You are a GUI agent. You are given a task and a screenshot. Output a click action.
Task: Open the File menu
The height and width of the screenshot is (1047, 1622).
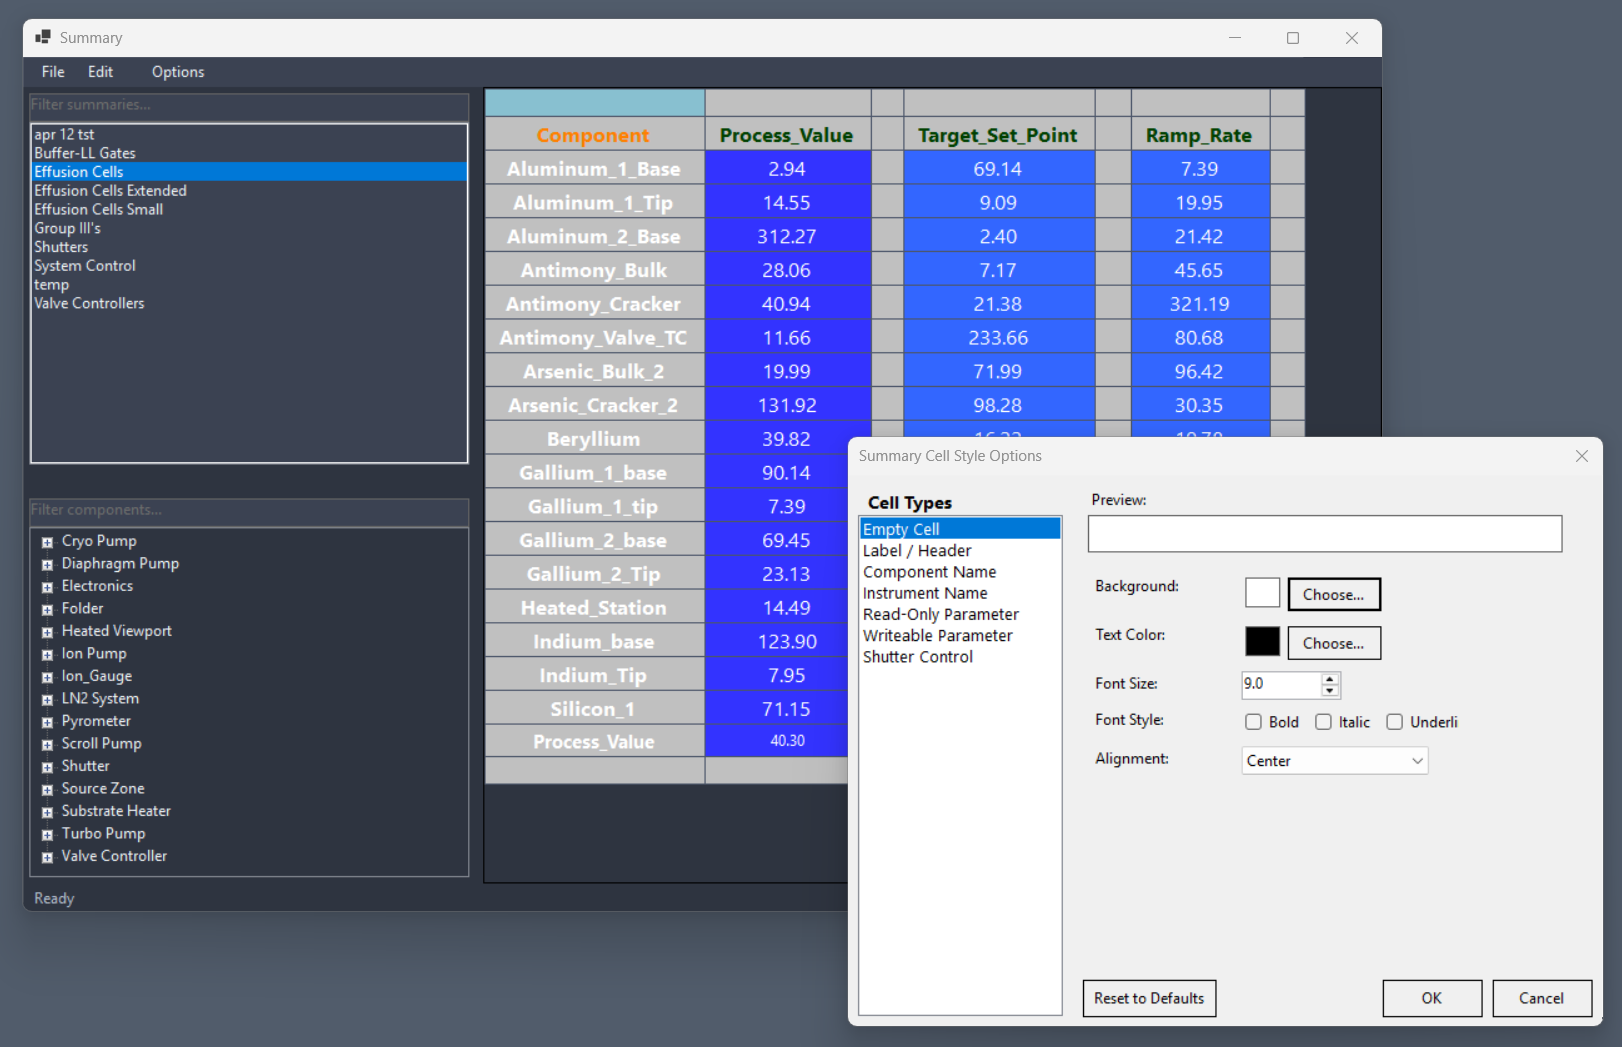tap(53, 72)
